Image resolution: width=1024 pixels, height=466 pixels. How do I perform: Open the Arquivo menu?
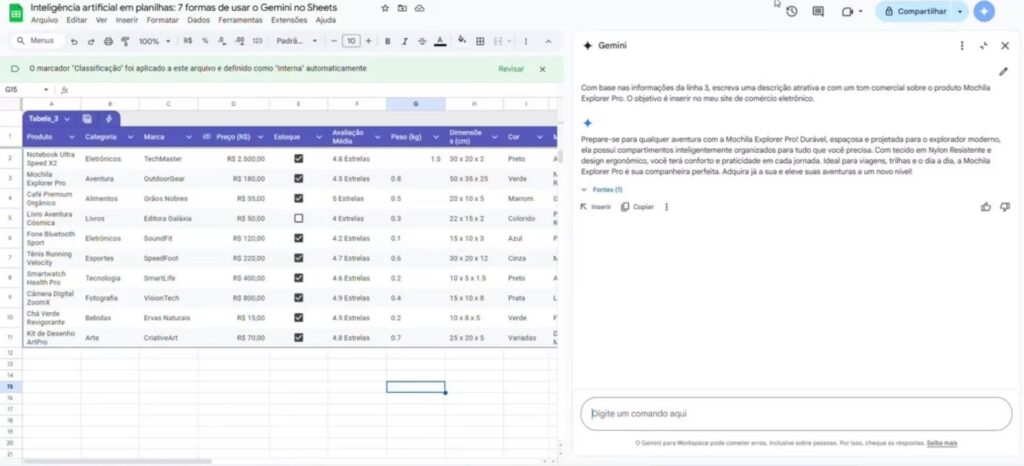click(x=44, y=20)
